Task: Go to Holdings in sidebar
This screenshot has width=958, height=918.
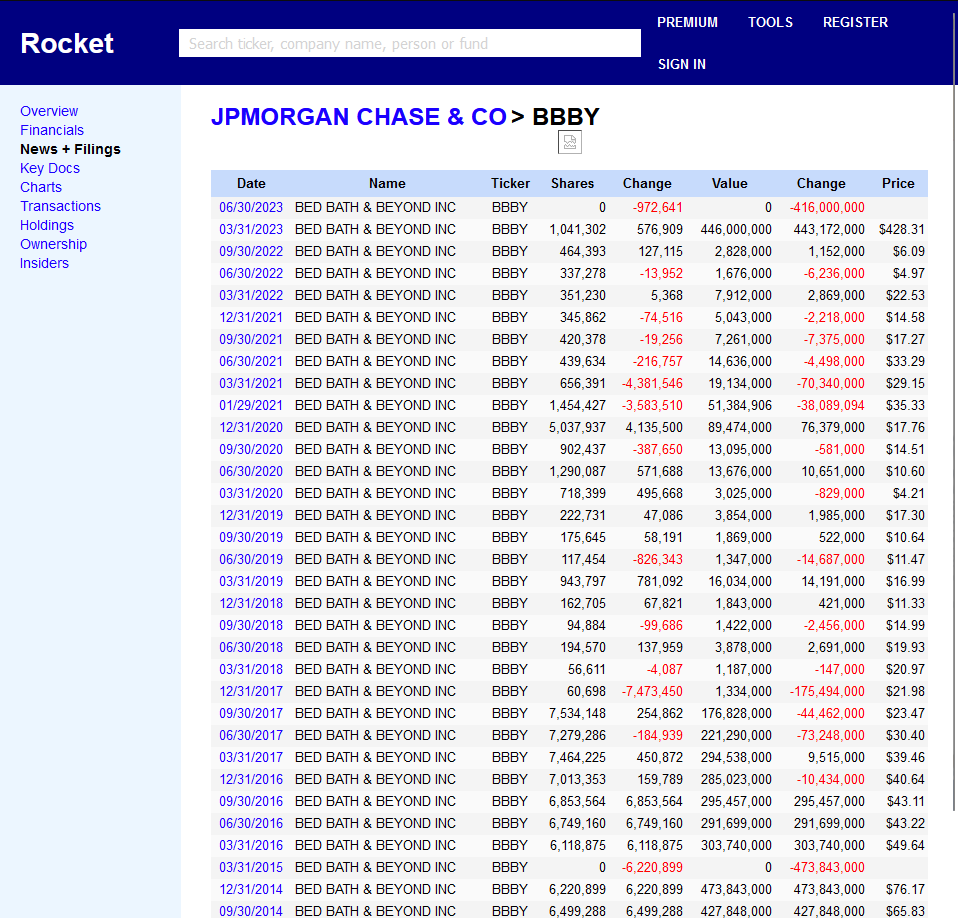Action: [46, 225]
